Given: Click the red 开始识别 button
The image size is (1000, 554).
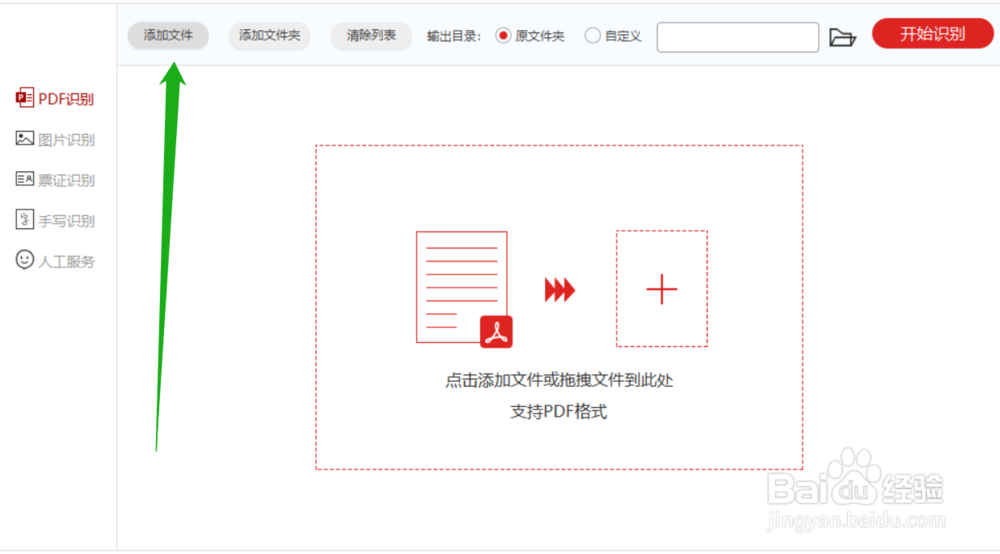Looking at the screenshot, I should [932, 34].
